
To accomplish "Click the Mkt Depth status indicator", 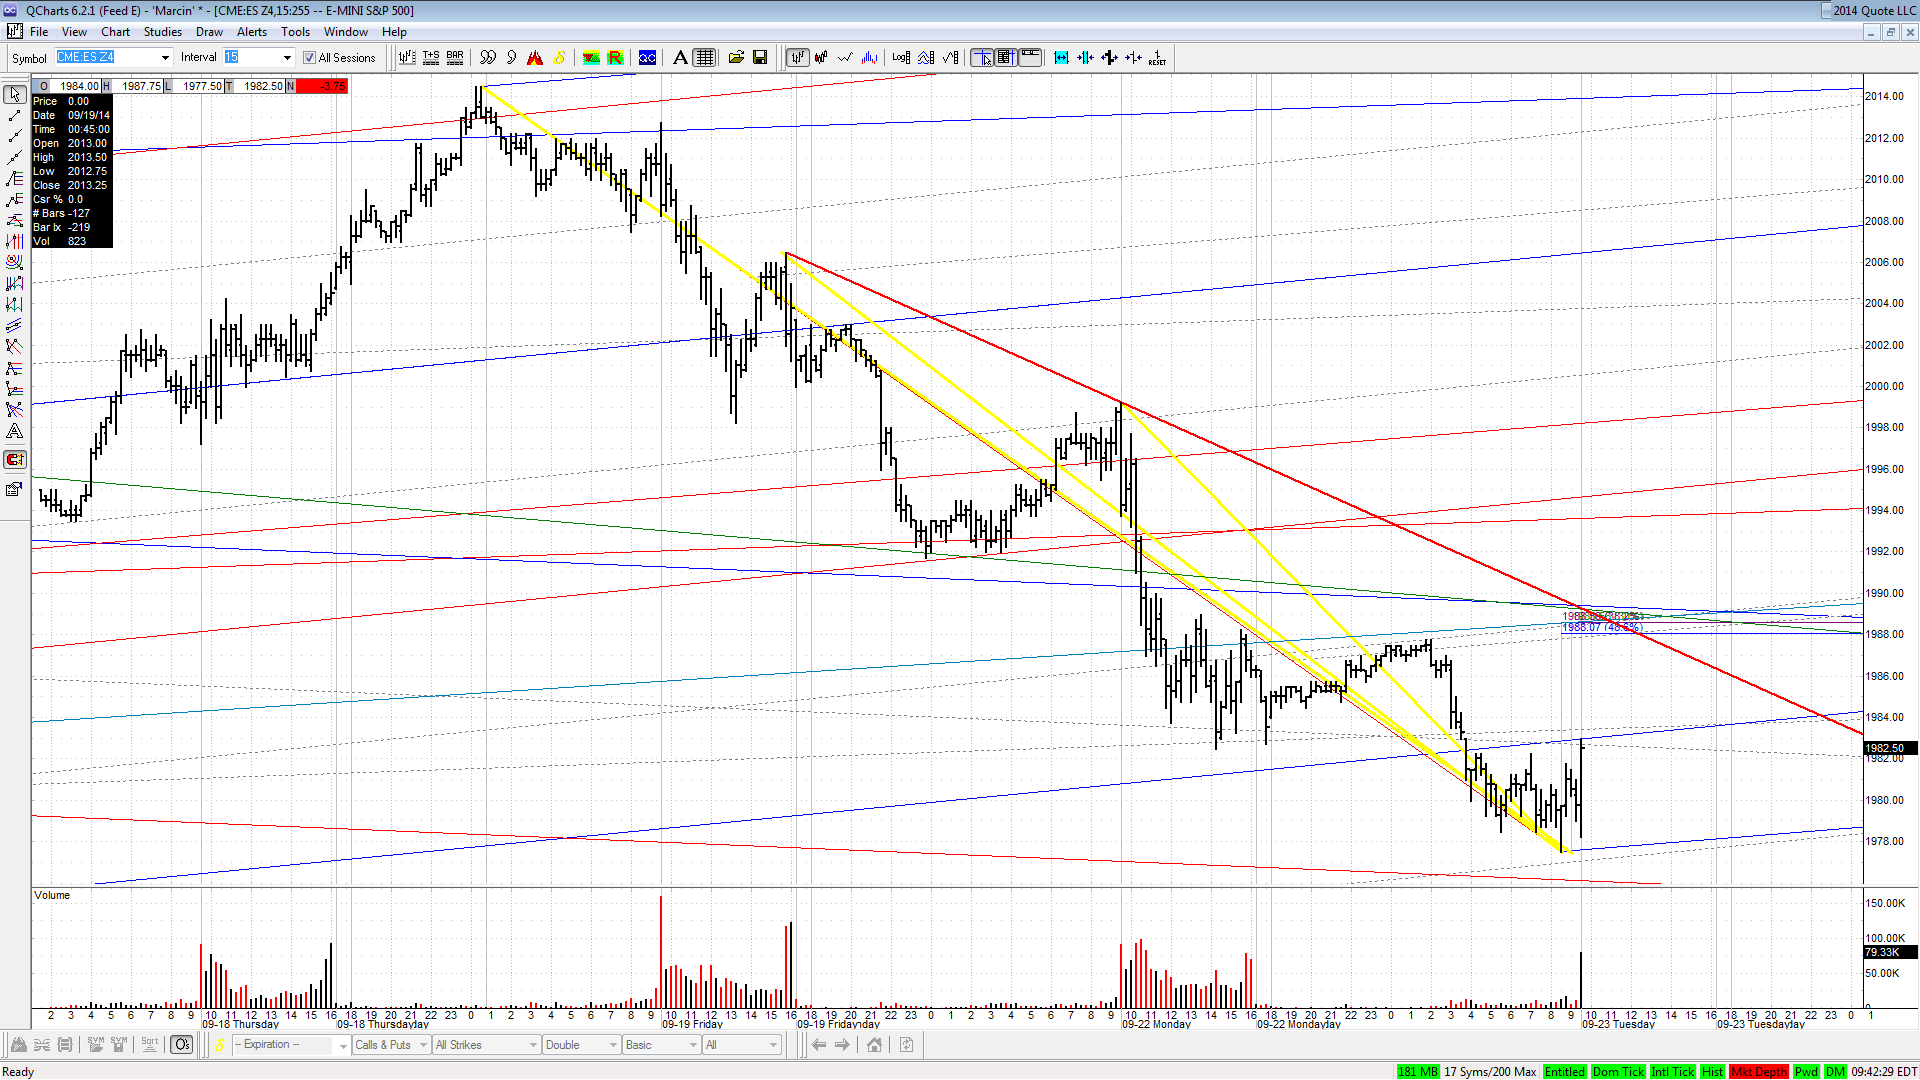I will point(1759,1071).
